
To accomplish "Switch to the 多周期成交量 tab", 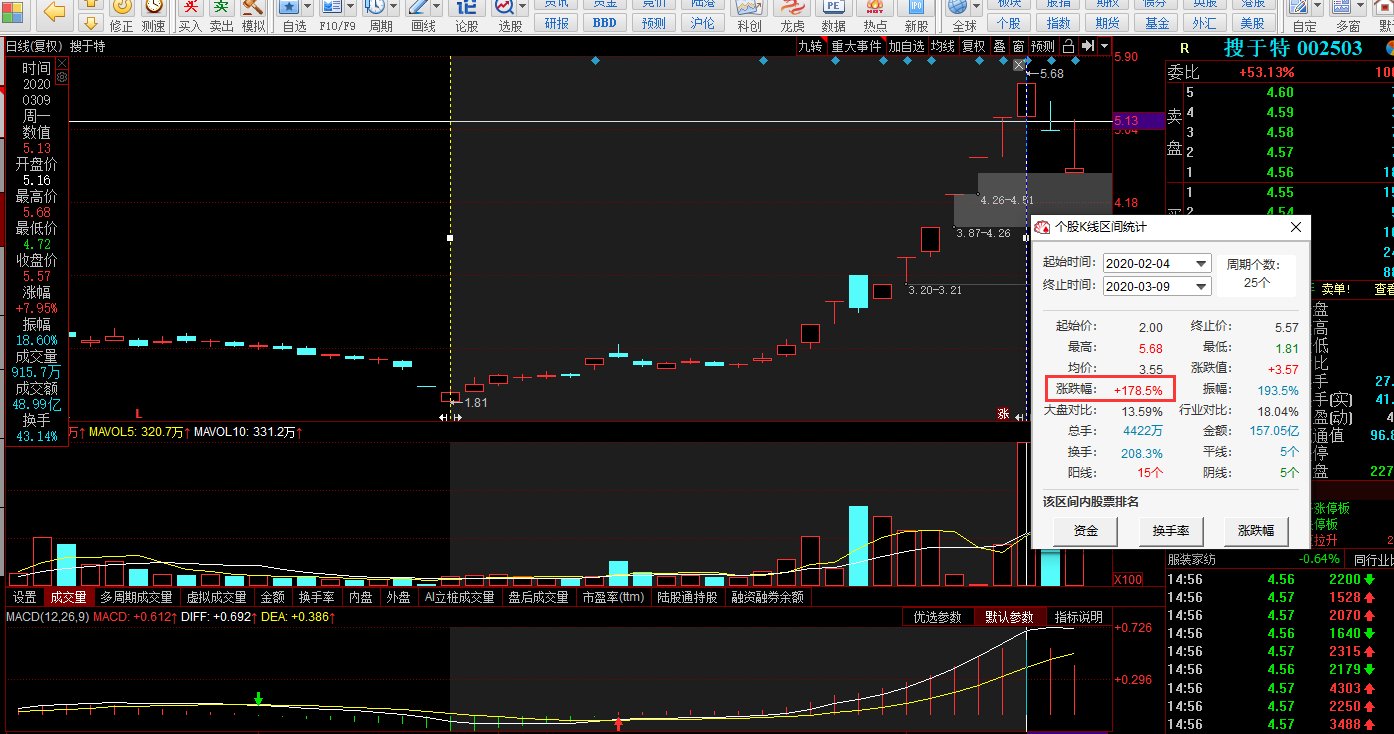I will click(x=136, y=597).
